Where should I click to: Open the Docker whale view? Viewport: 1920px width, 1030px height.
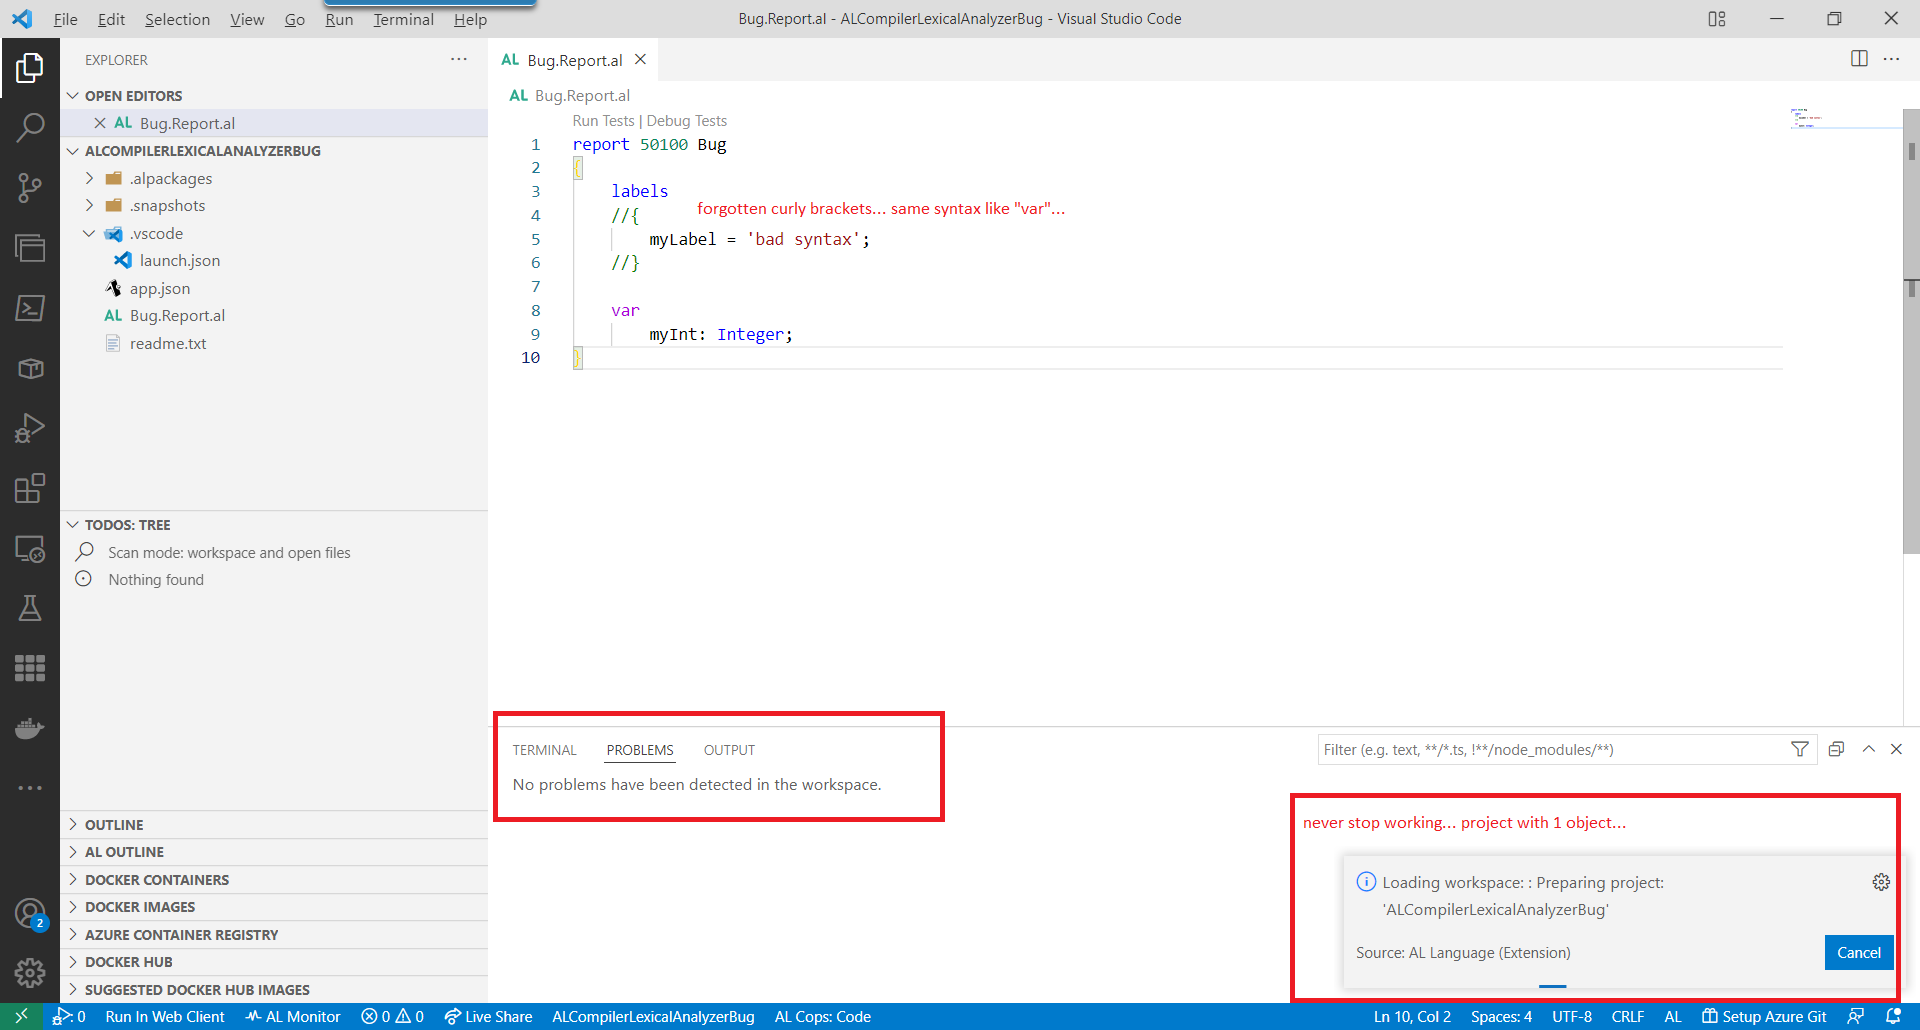pyautogui.click(x=30, y=728)
